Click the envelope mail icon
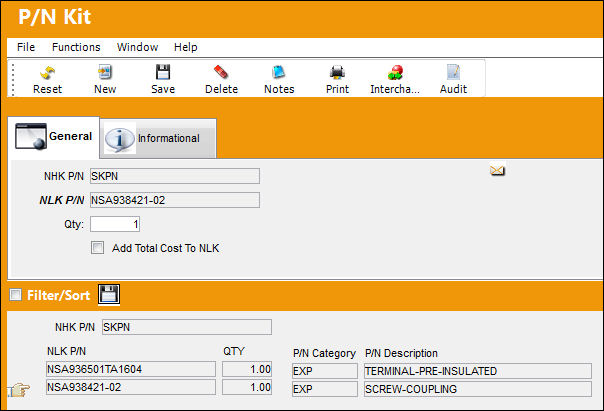Screen dimensions: 604x411 point(497,170)
